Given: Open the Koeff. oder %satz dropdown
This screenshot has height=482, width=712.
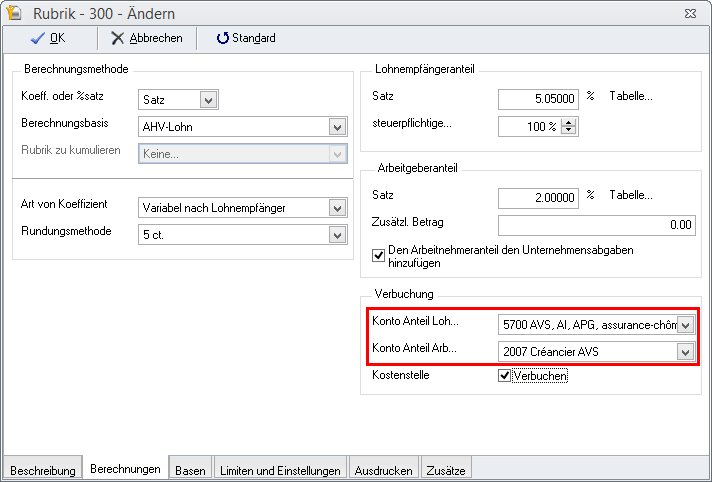Looking at the screenshot, I should point(208,100).
